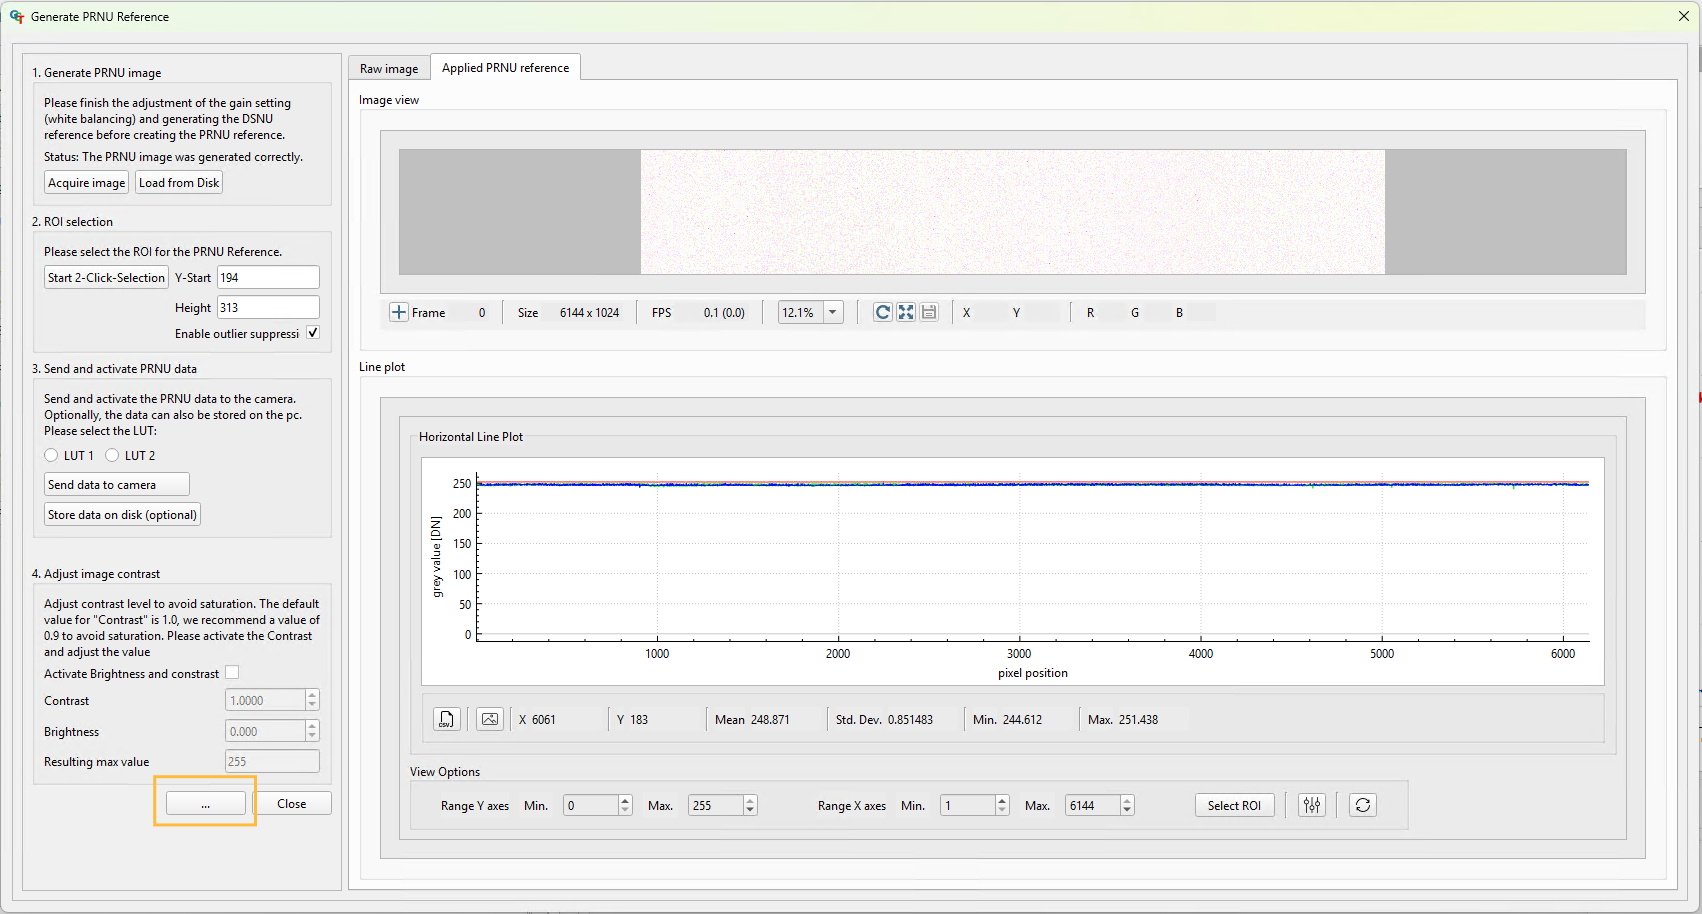Click the refresh image view icon
Screen dimensions: 1702x914
(x=882, y=312)
